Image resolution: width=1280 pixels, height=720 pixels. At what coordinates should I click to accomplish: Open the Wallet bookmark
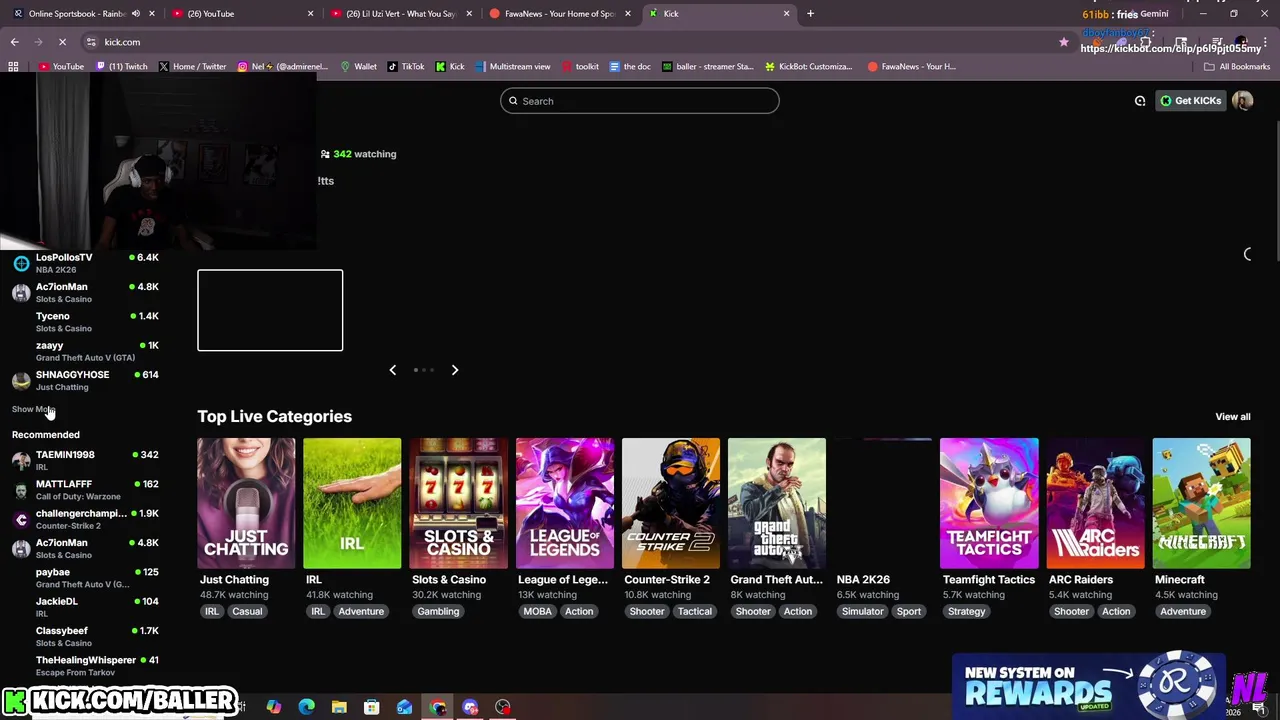[359, 67]
